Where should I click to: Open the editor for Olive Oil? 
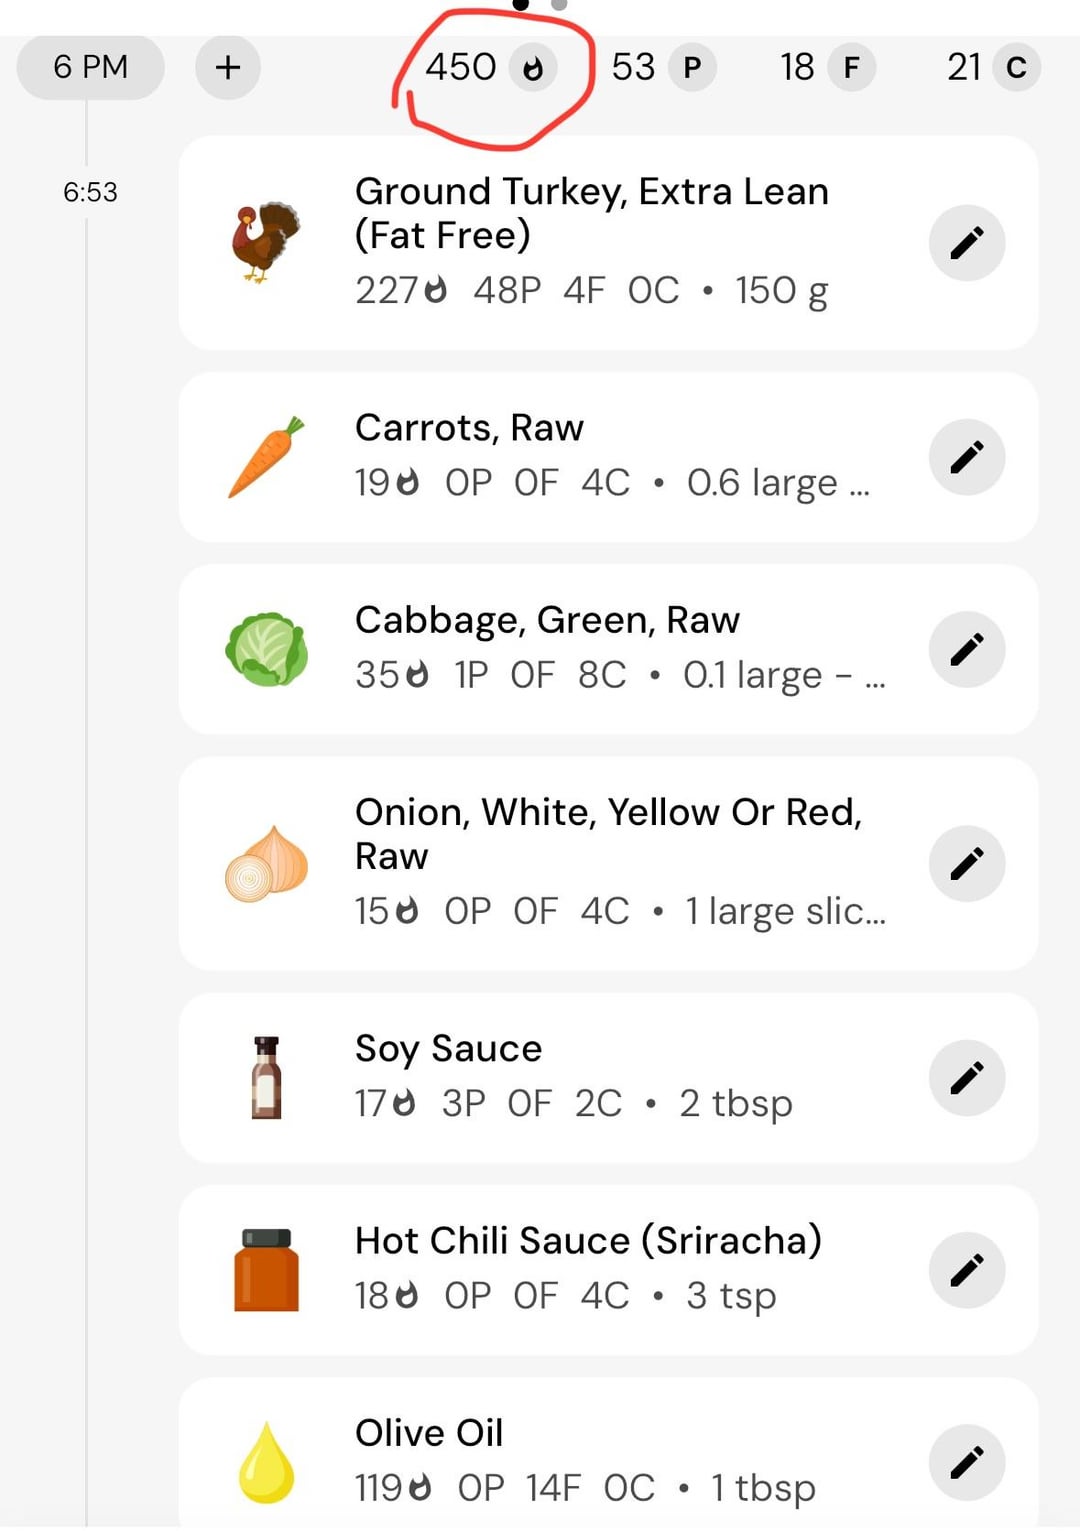coord(967,1462)
